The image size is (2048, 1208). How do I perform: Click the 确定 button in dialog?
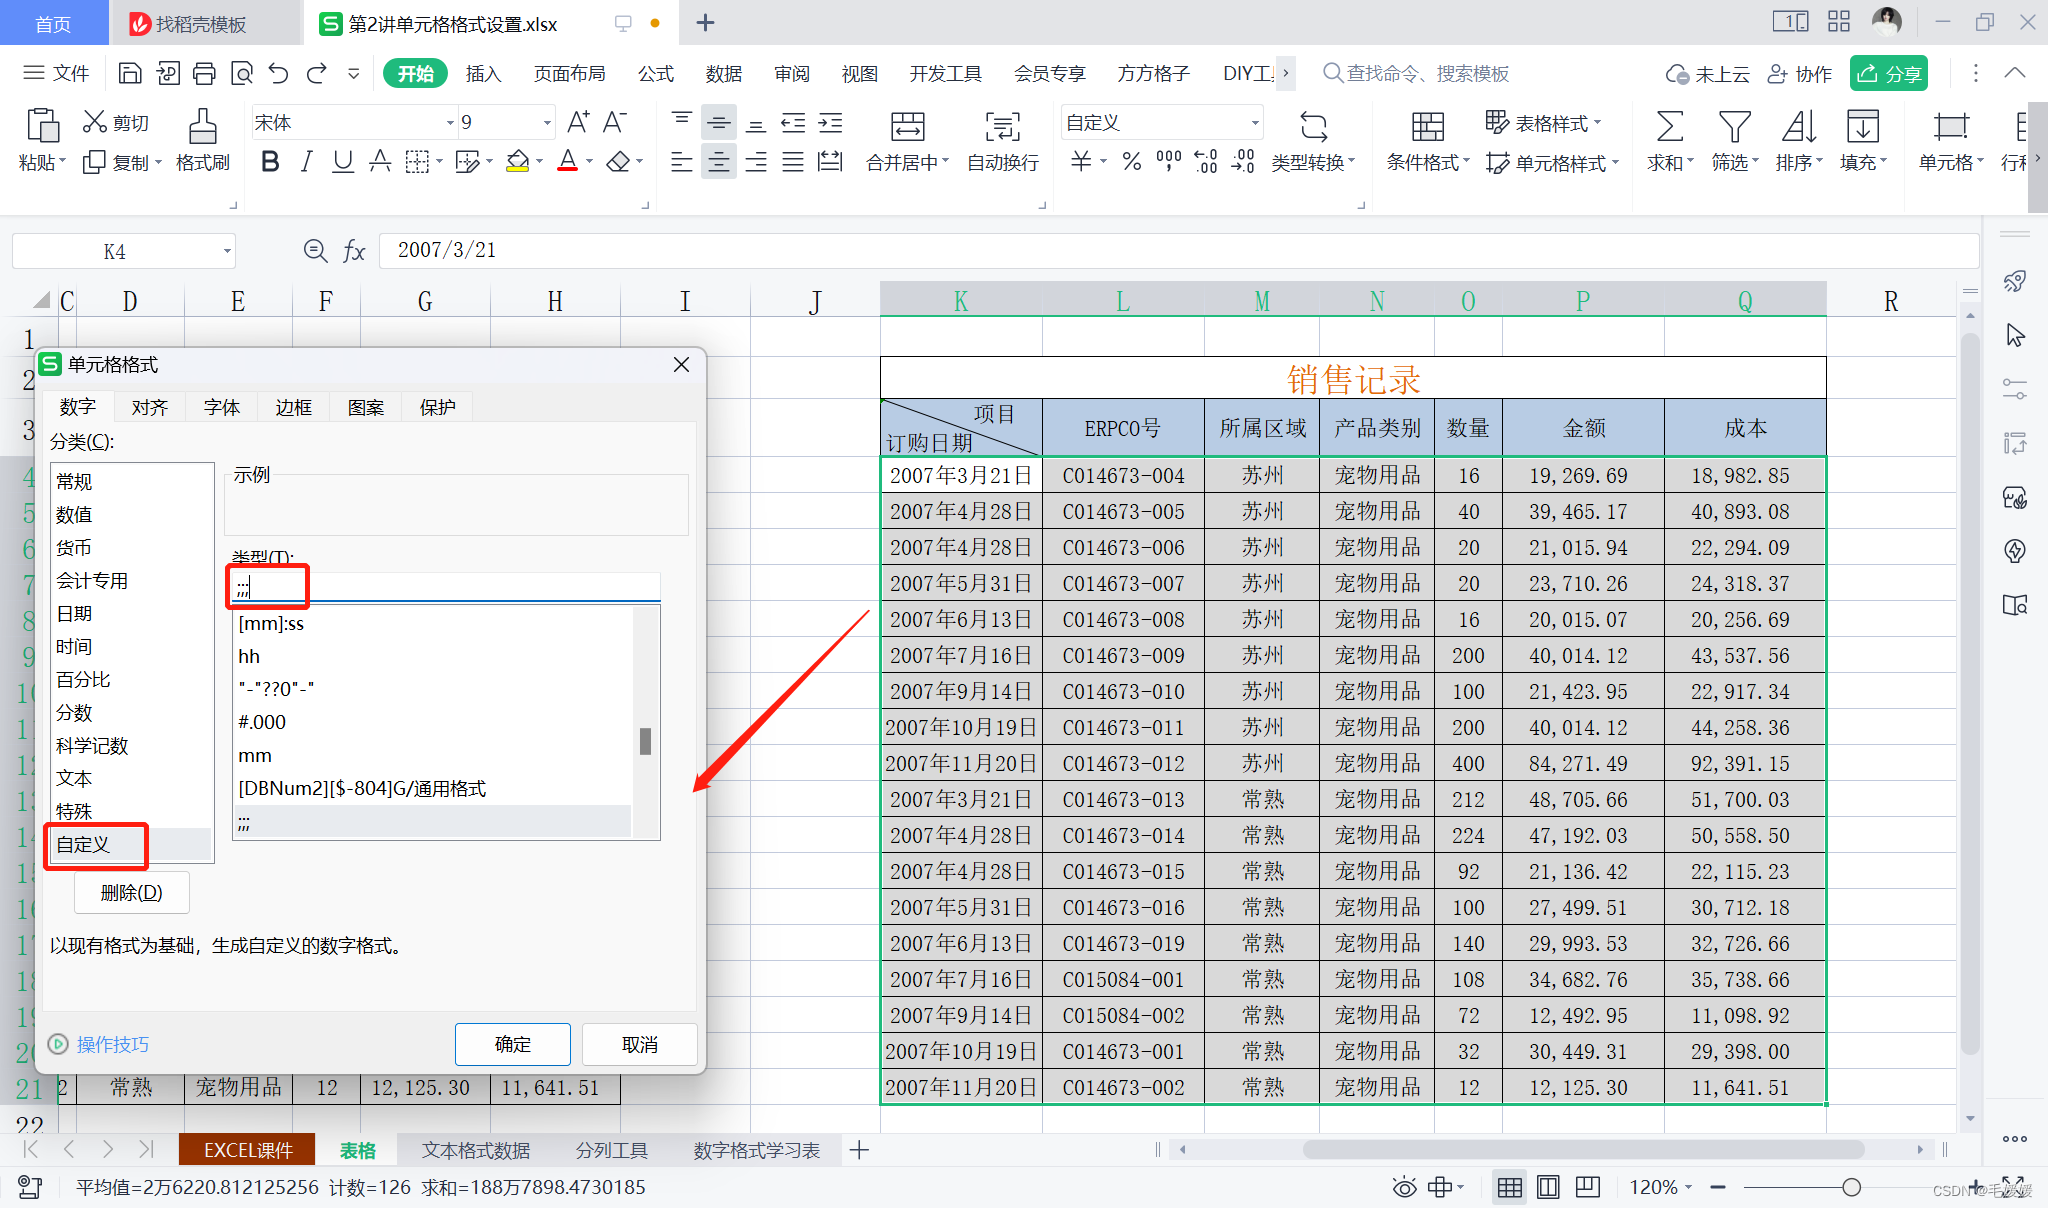pyautogui.click(x=512, y=1044)
